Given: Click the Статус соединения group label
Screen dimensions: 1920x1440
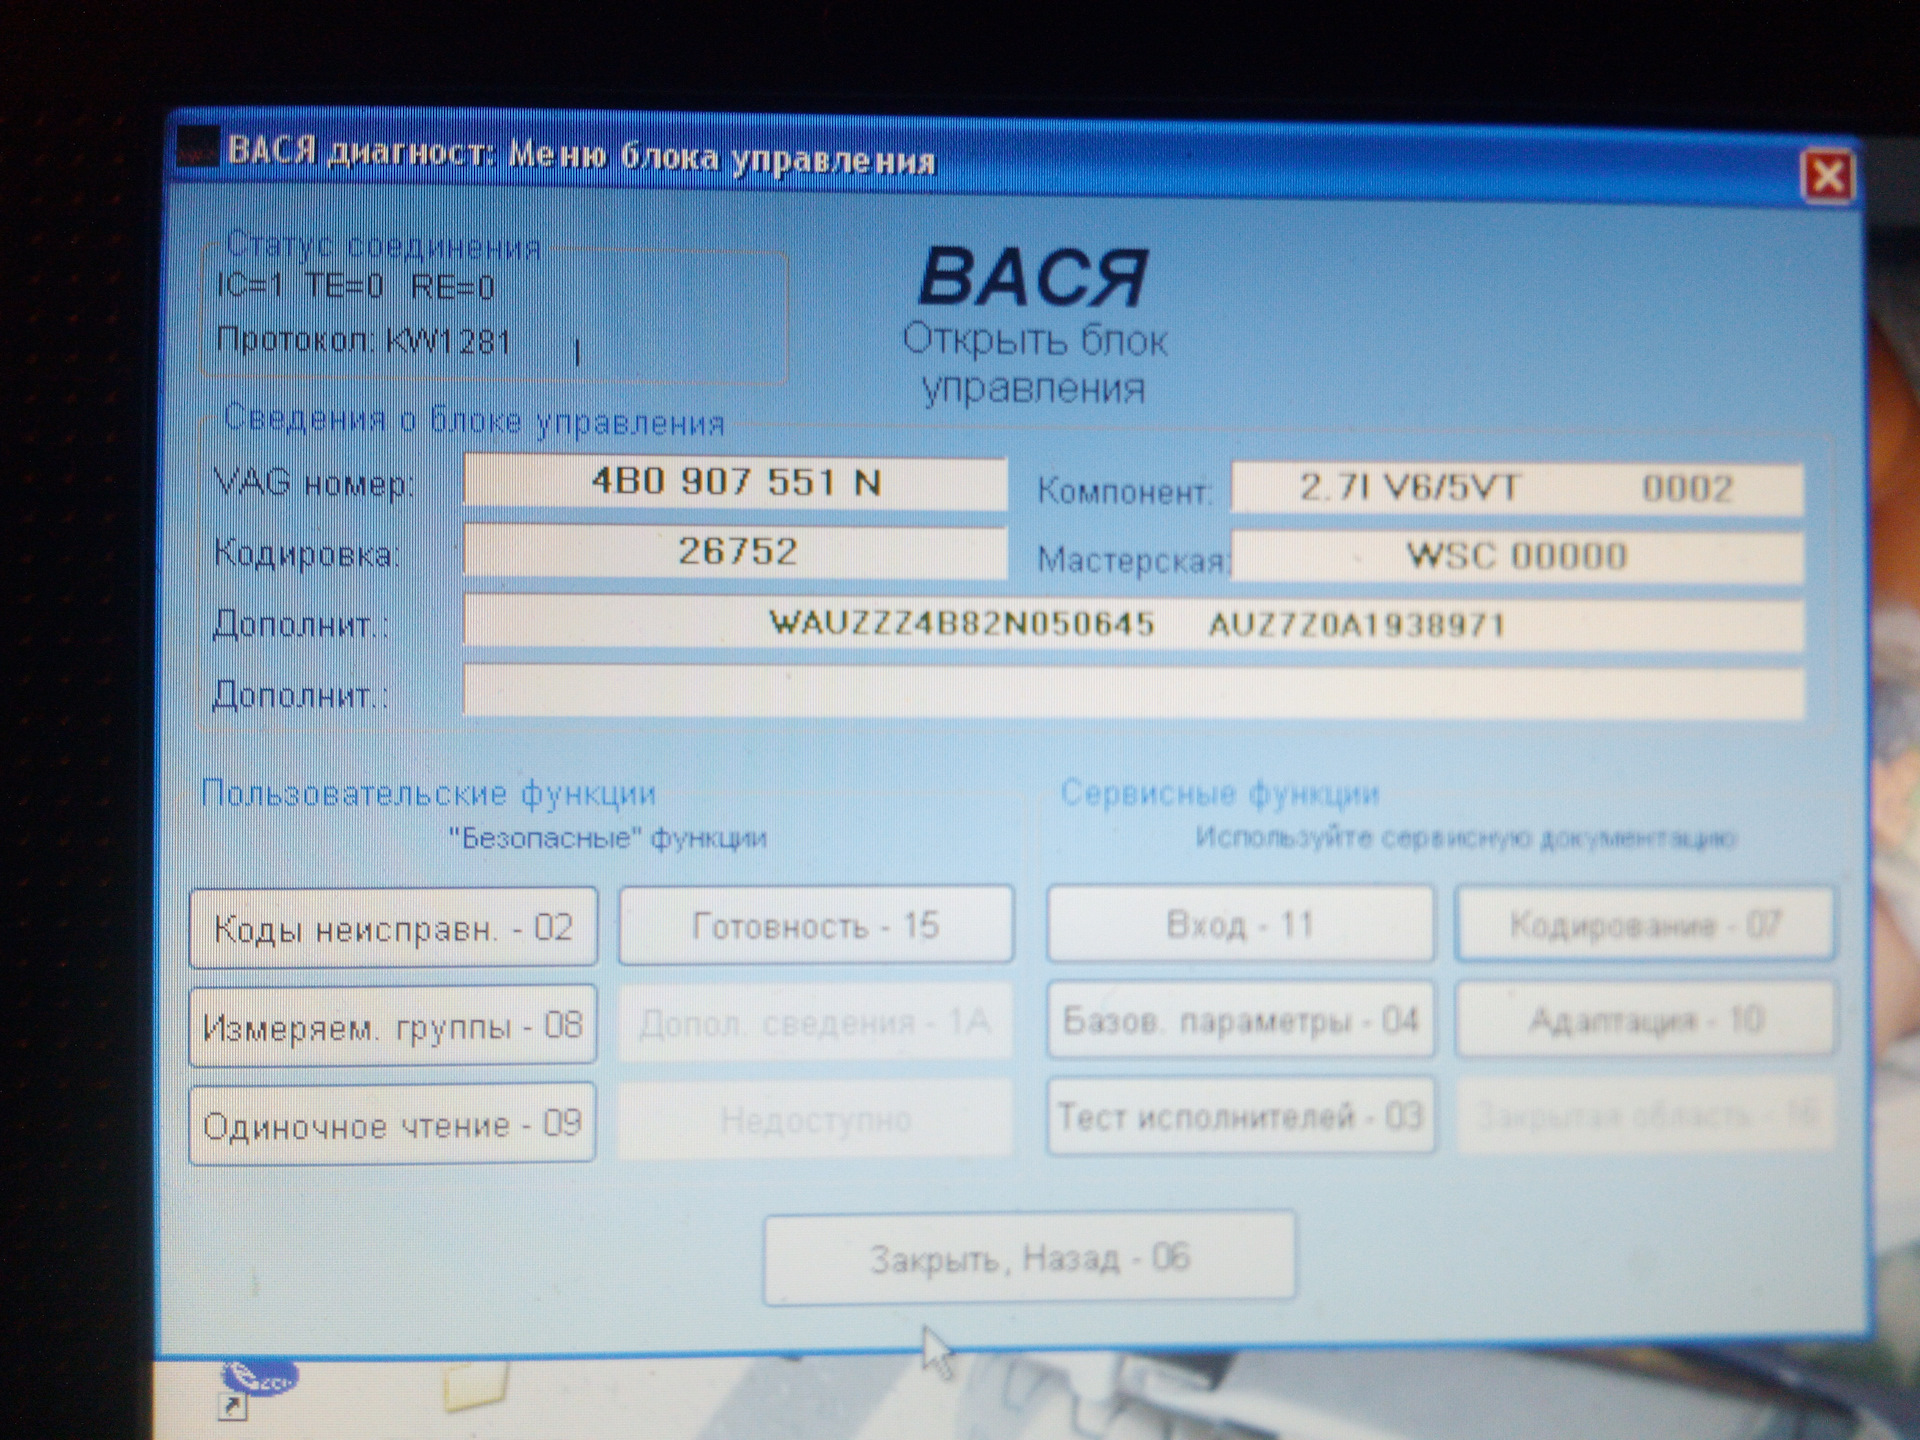Looking at the screenshot, I should click(384, 245).
